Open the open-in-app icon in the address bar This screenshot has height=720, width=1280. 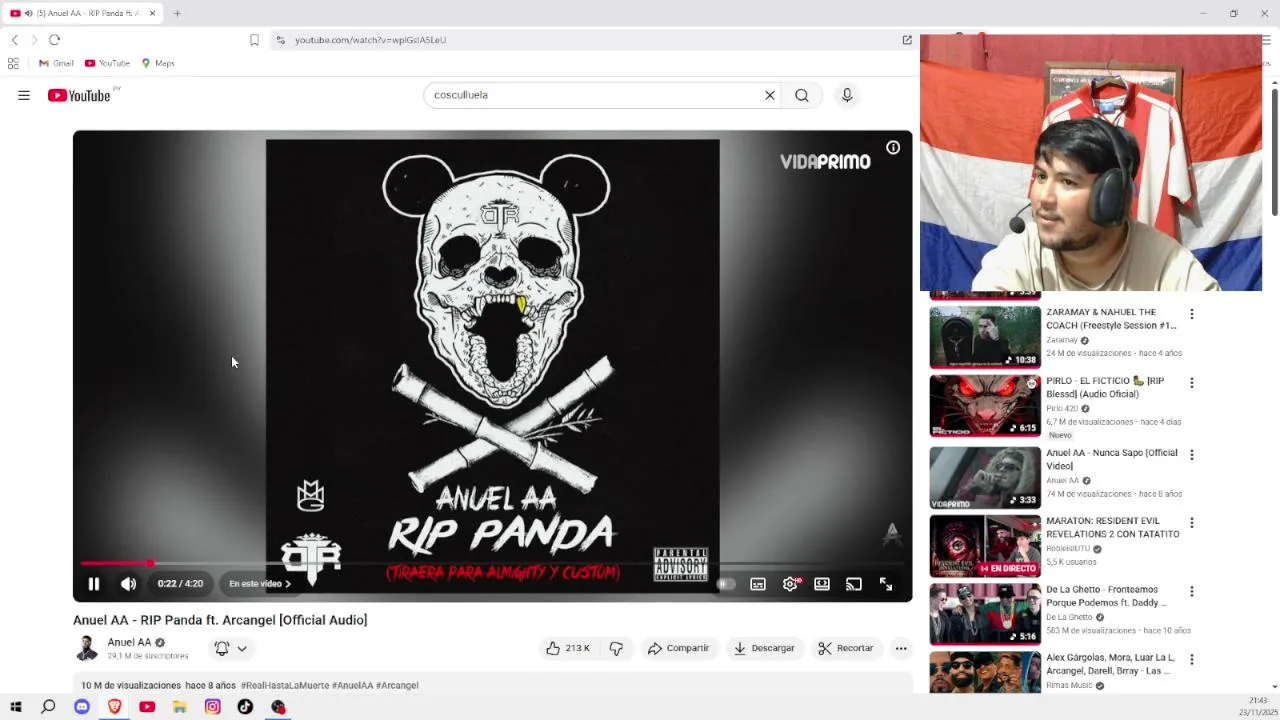tap(907, 40)
